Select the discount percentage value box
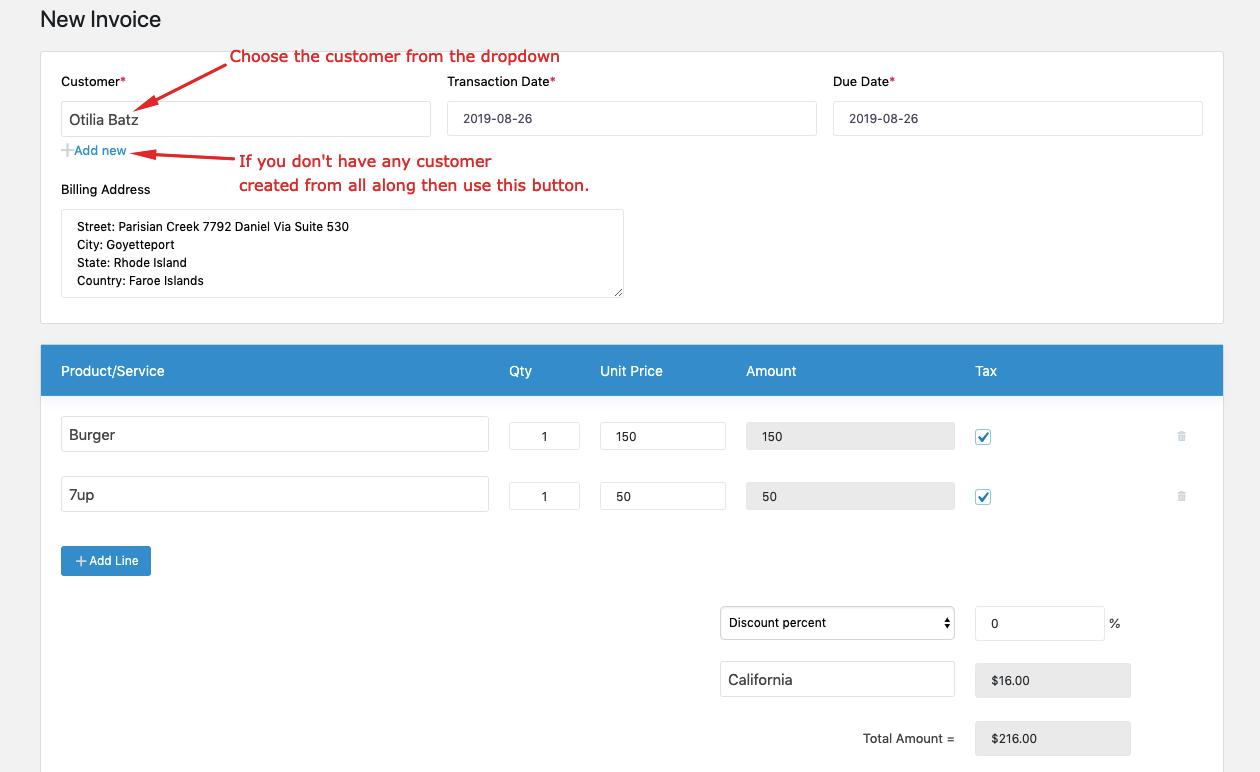This screenshot has width=1260, height=772. click(x=1039, y=622)
